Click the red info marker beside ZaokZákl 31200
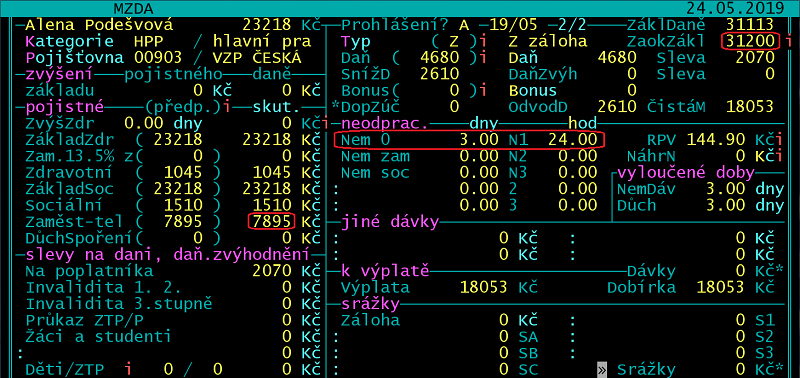Viewport: 800px width, 378px height. coord(789,40)
